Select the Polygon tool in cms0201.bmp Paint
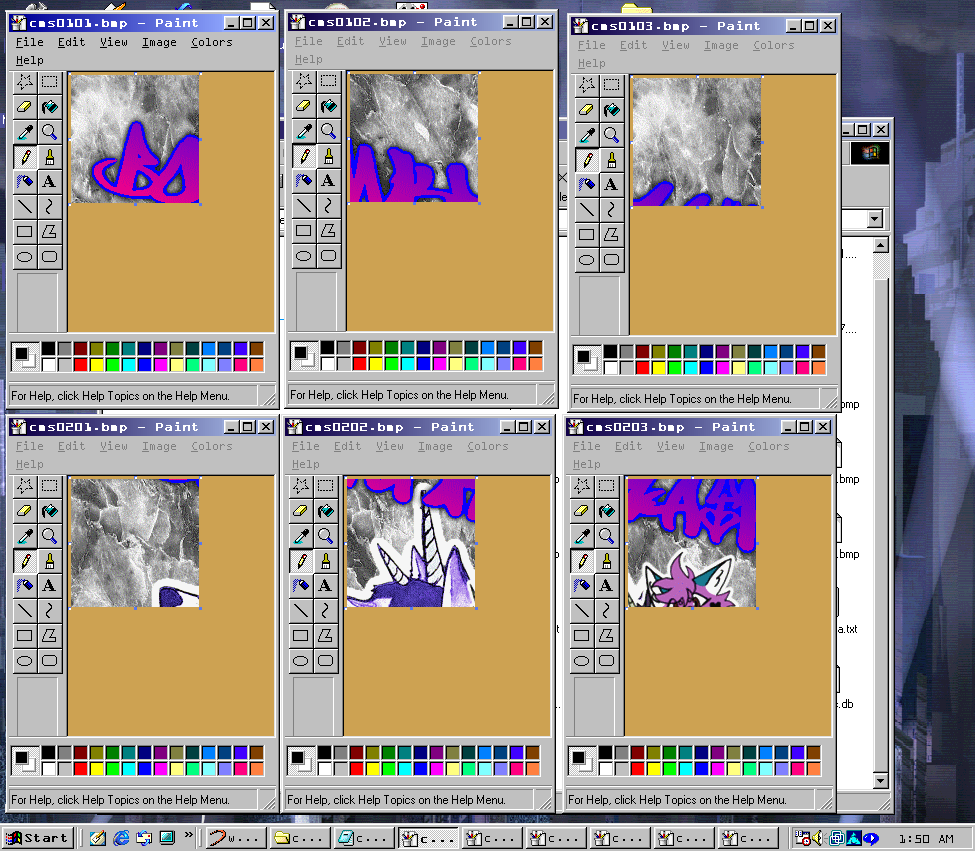Screen dimensions: 975x851 [x=50, y=635]
